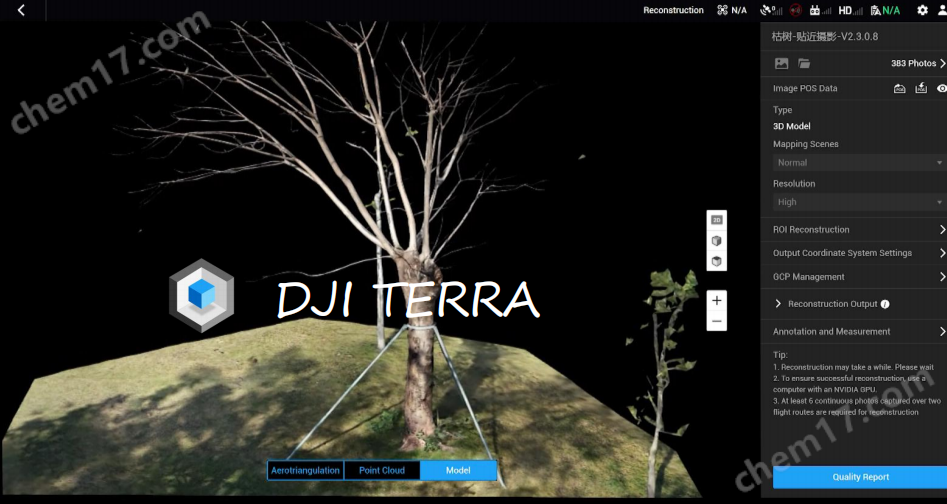Screen dimensions: 947x504
Task: Select the lower cube view icon
Action: [717, 261]
